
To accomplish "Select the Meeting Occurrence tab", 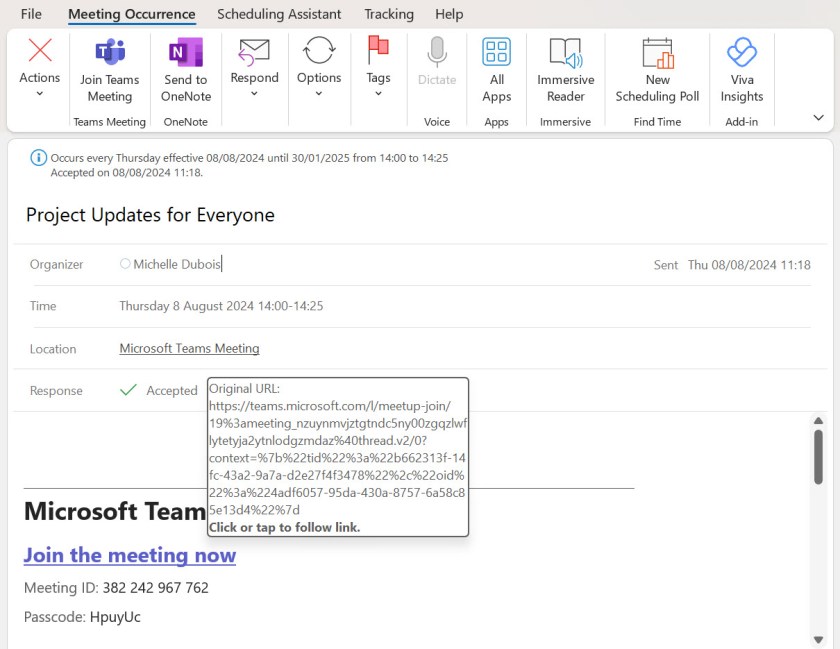I will click(x=132, y=14).
